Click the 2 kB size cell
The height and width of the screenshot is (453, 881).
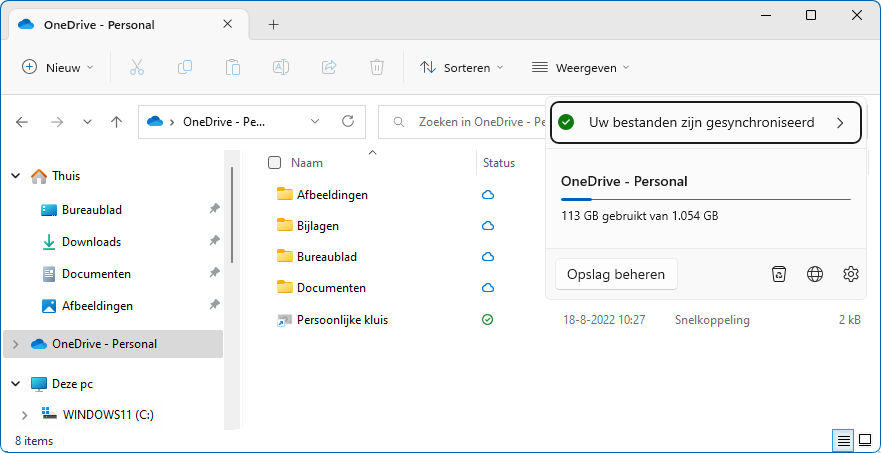pos(850,320)
